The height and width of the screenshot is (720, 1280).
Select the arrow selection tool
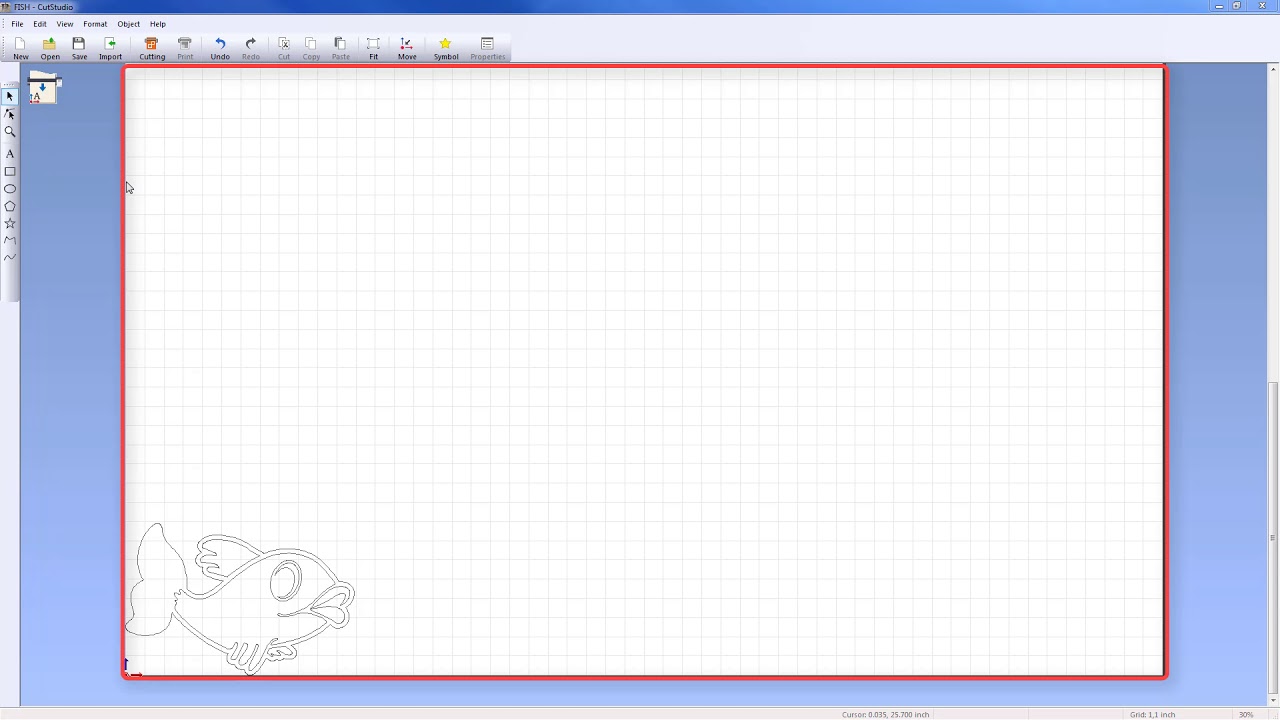pyautogui.click(x=10, y=97)
